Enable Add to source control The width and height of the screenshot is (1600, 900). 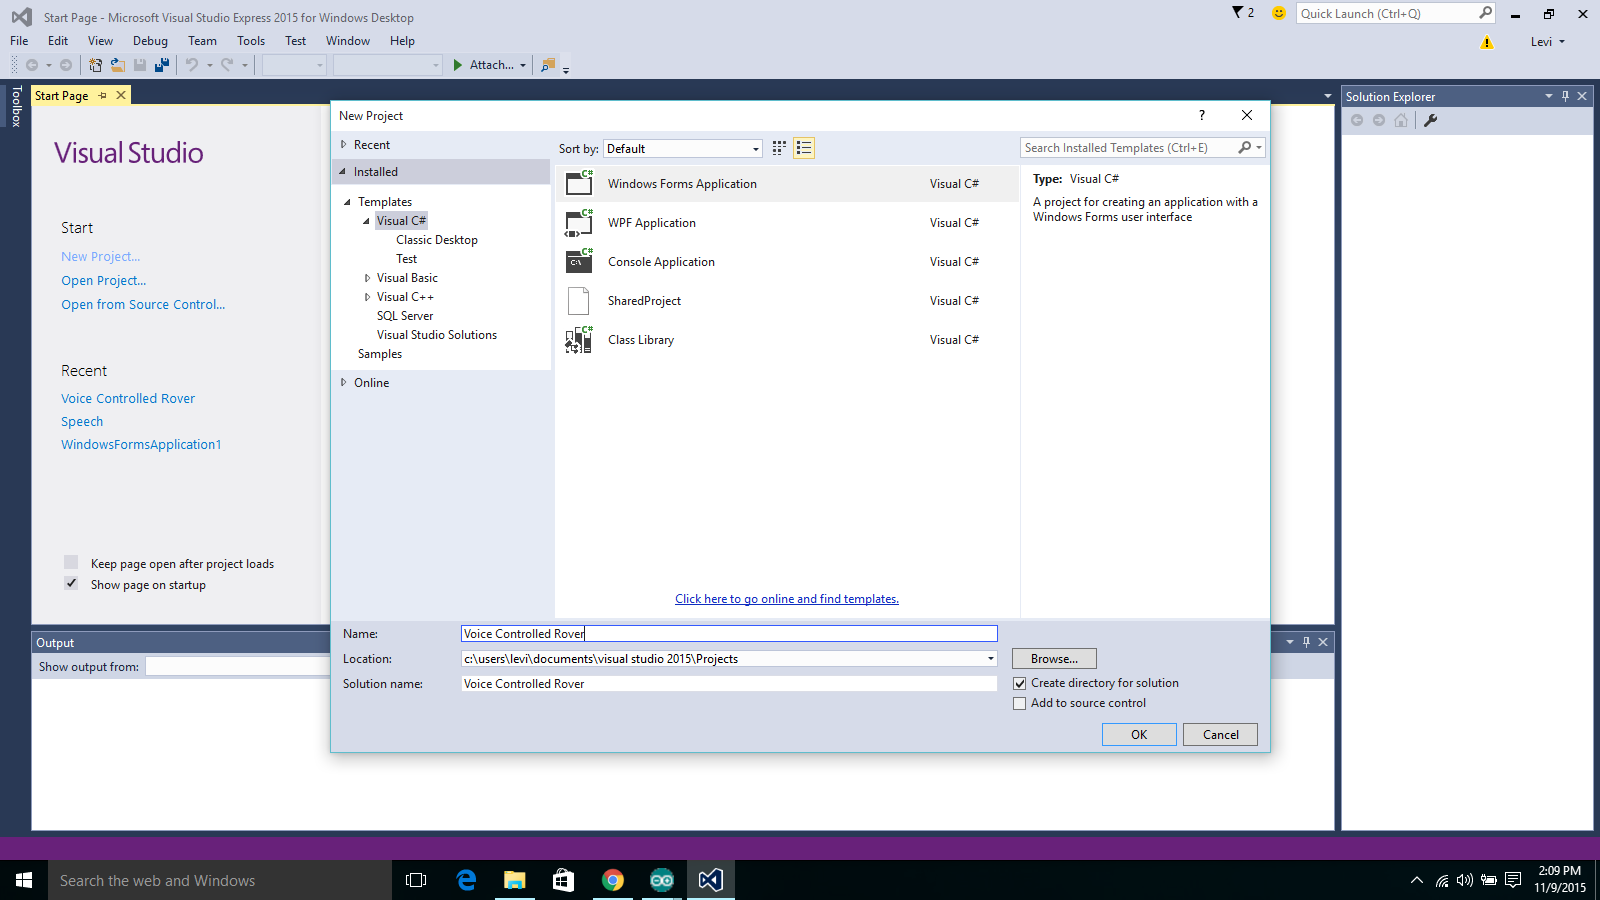1020,703
